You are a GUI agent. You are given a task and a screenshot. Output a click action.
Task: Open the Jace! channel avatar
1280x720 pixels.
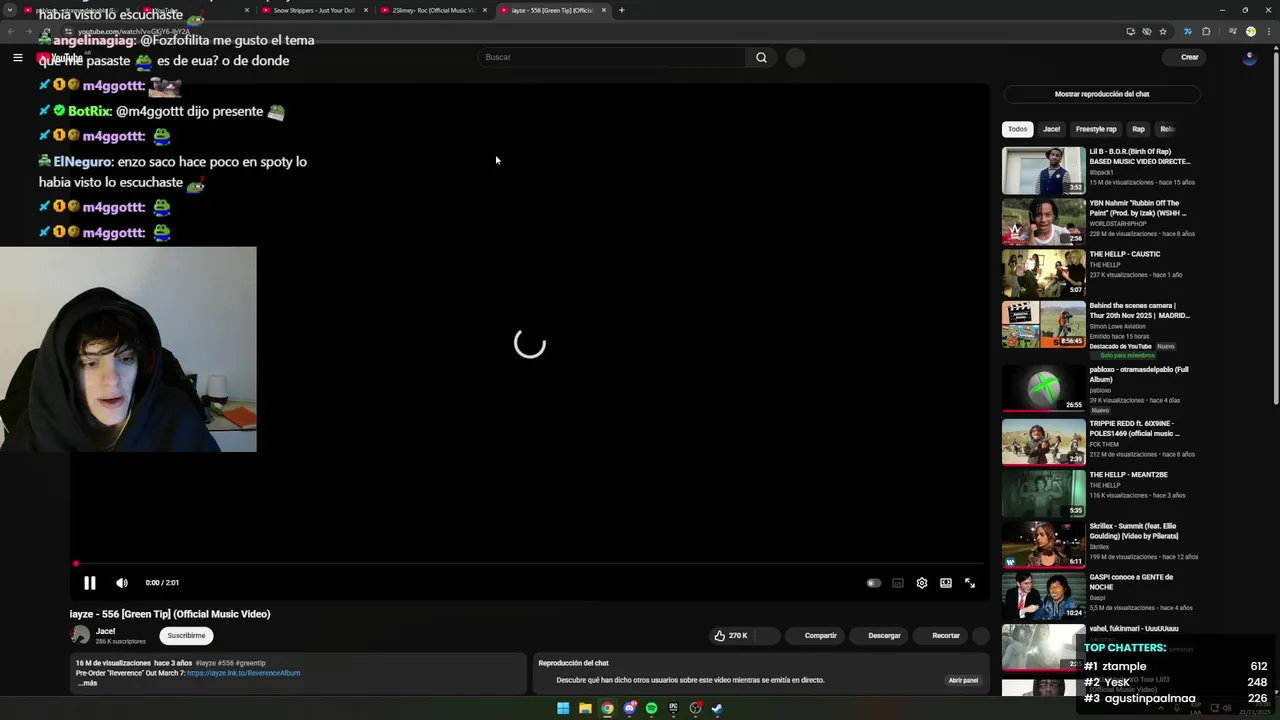click(80, 635)
